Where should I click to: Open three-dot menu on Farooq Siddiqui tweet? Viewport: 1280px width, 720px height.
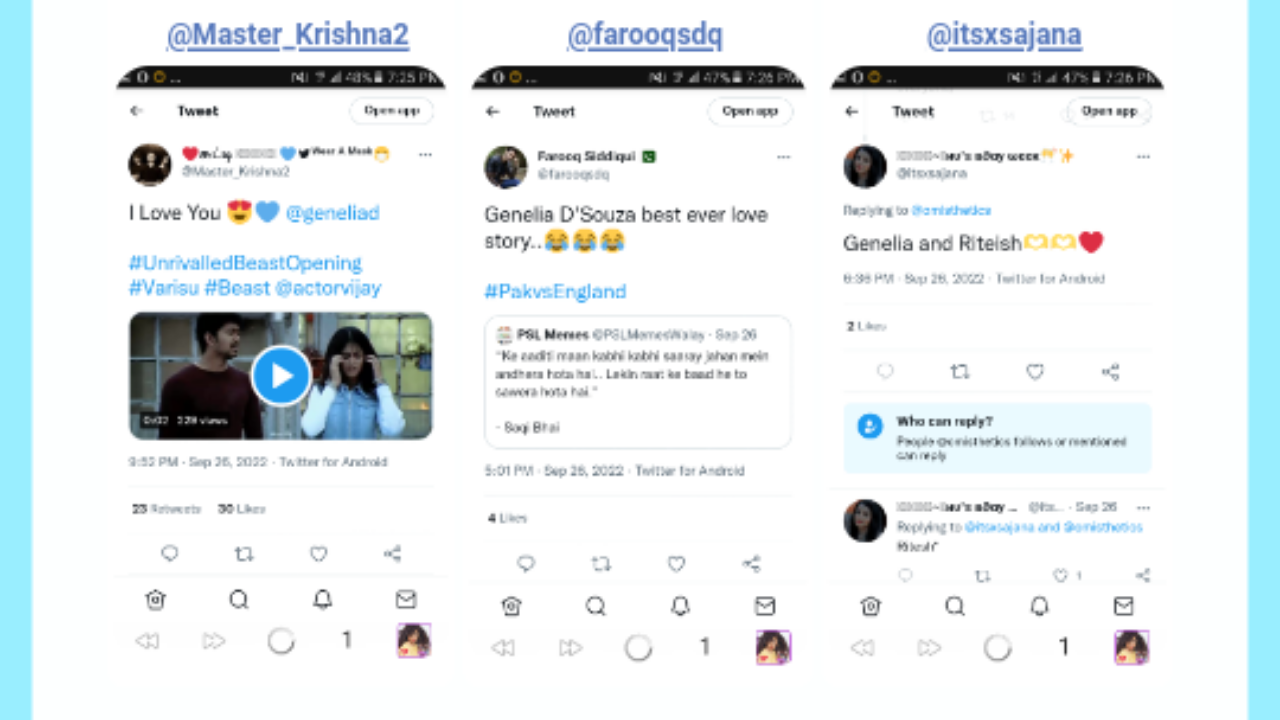pos(783,157)
